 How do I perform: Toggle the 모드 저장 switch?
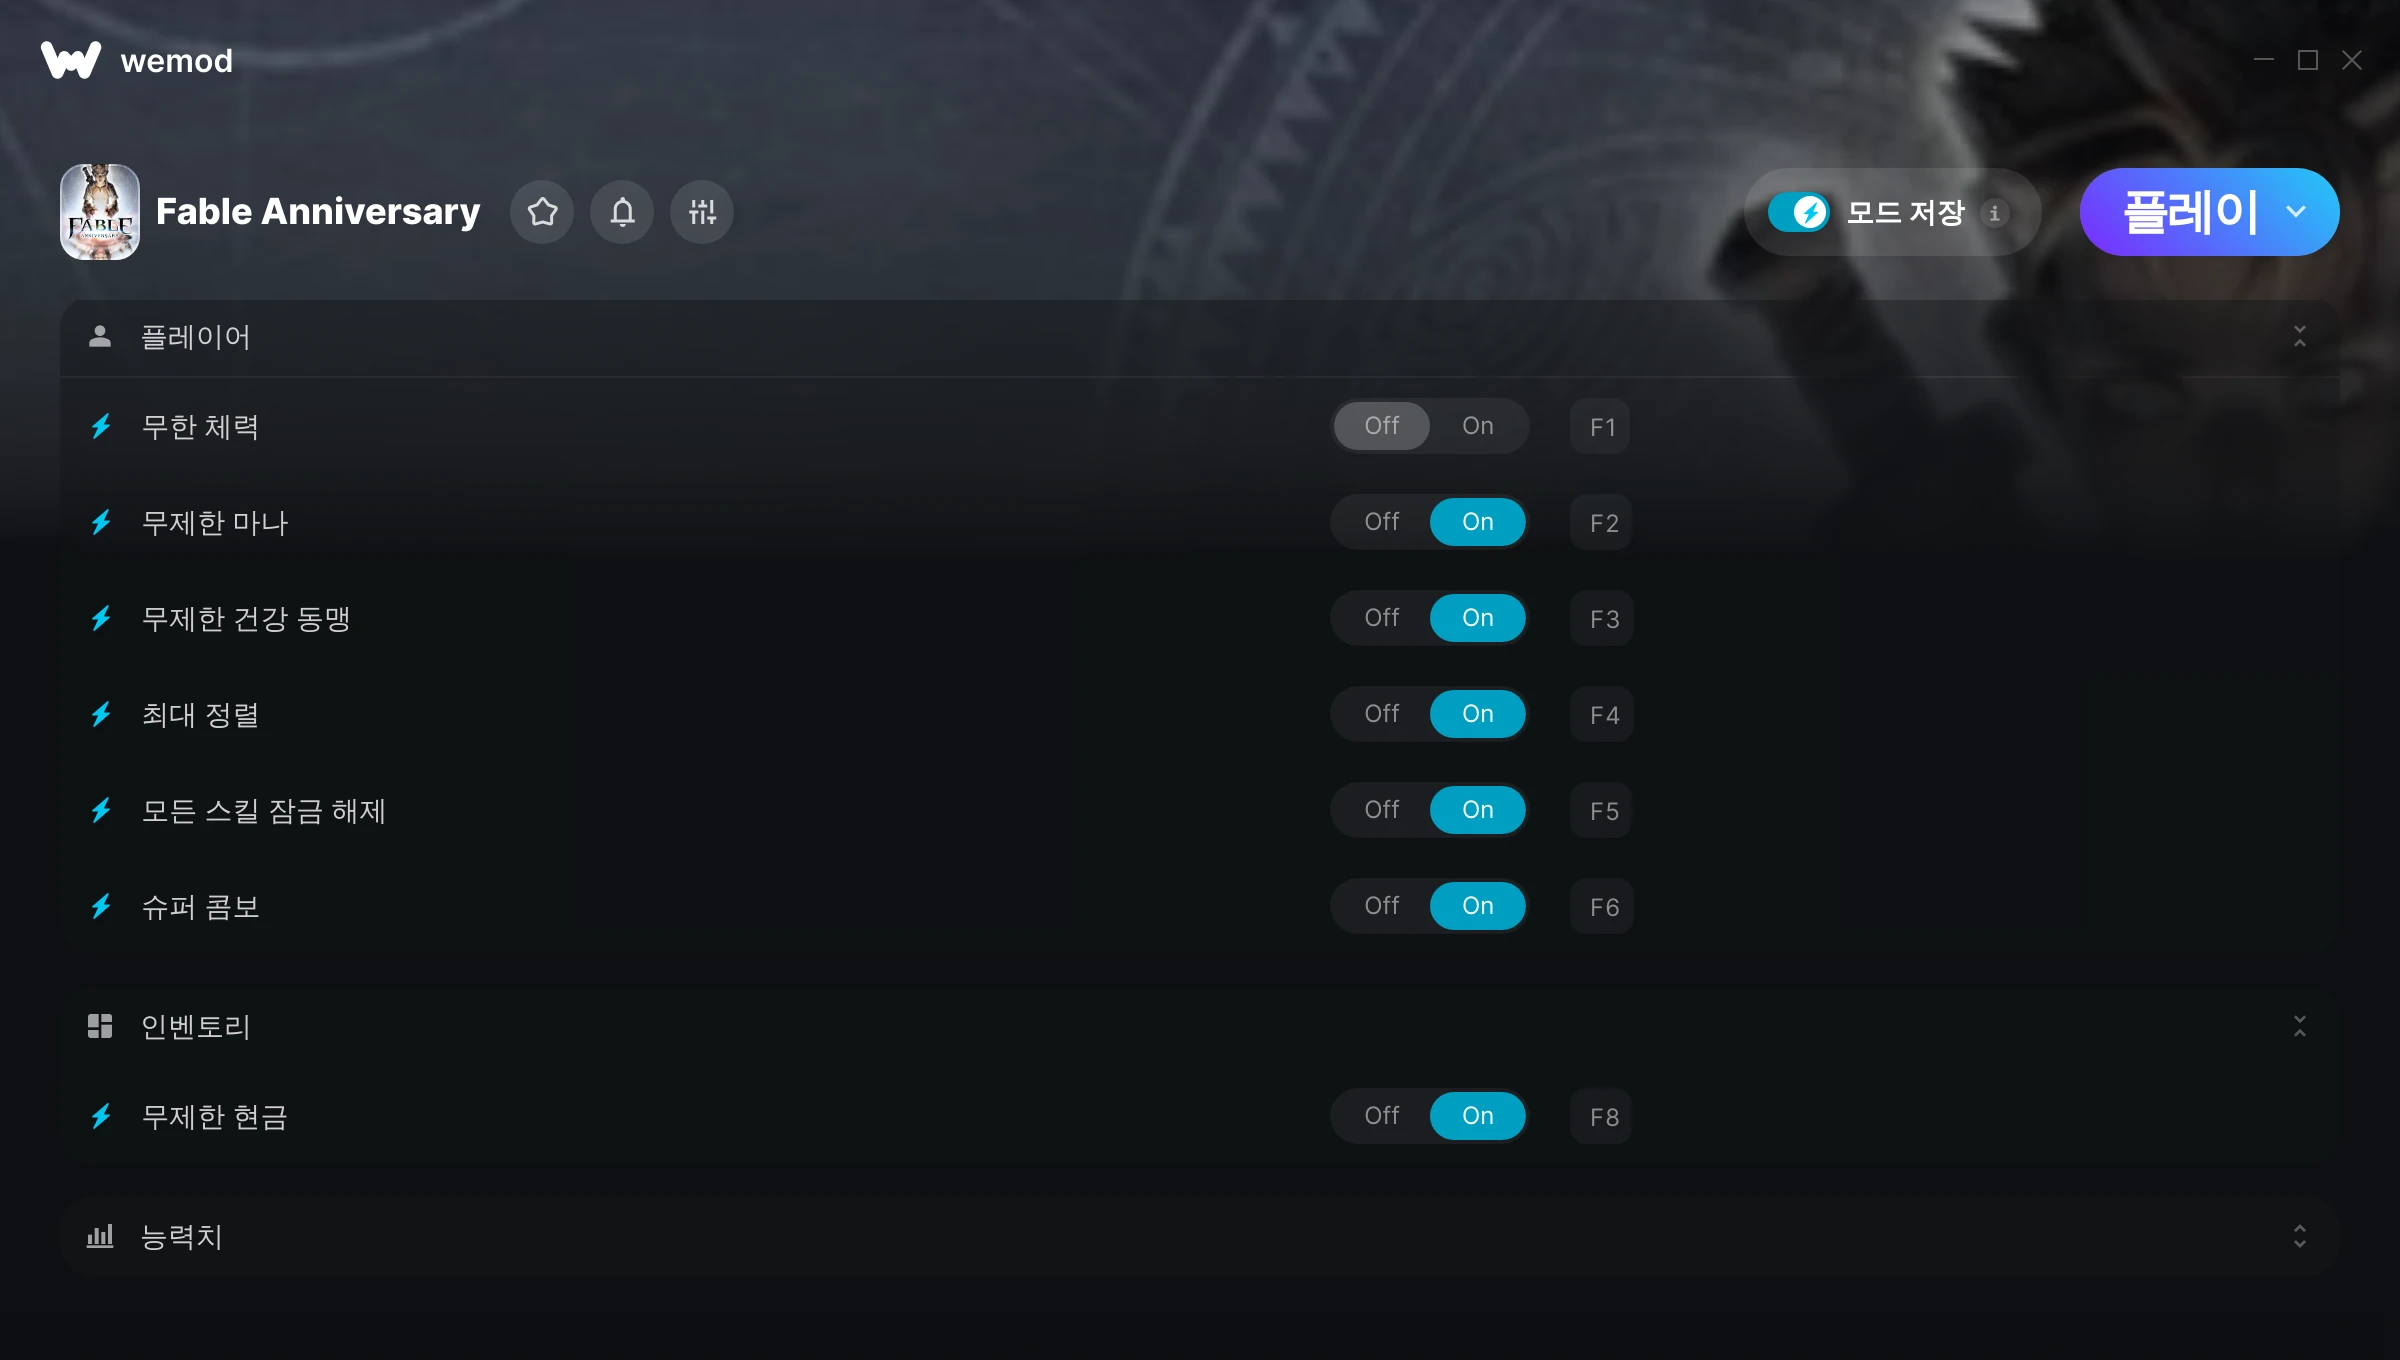pos(1799,212)
